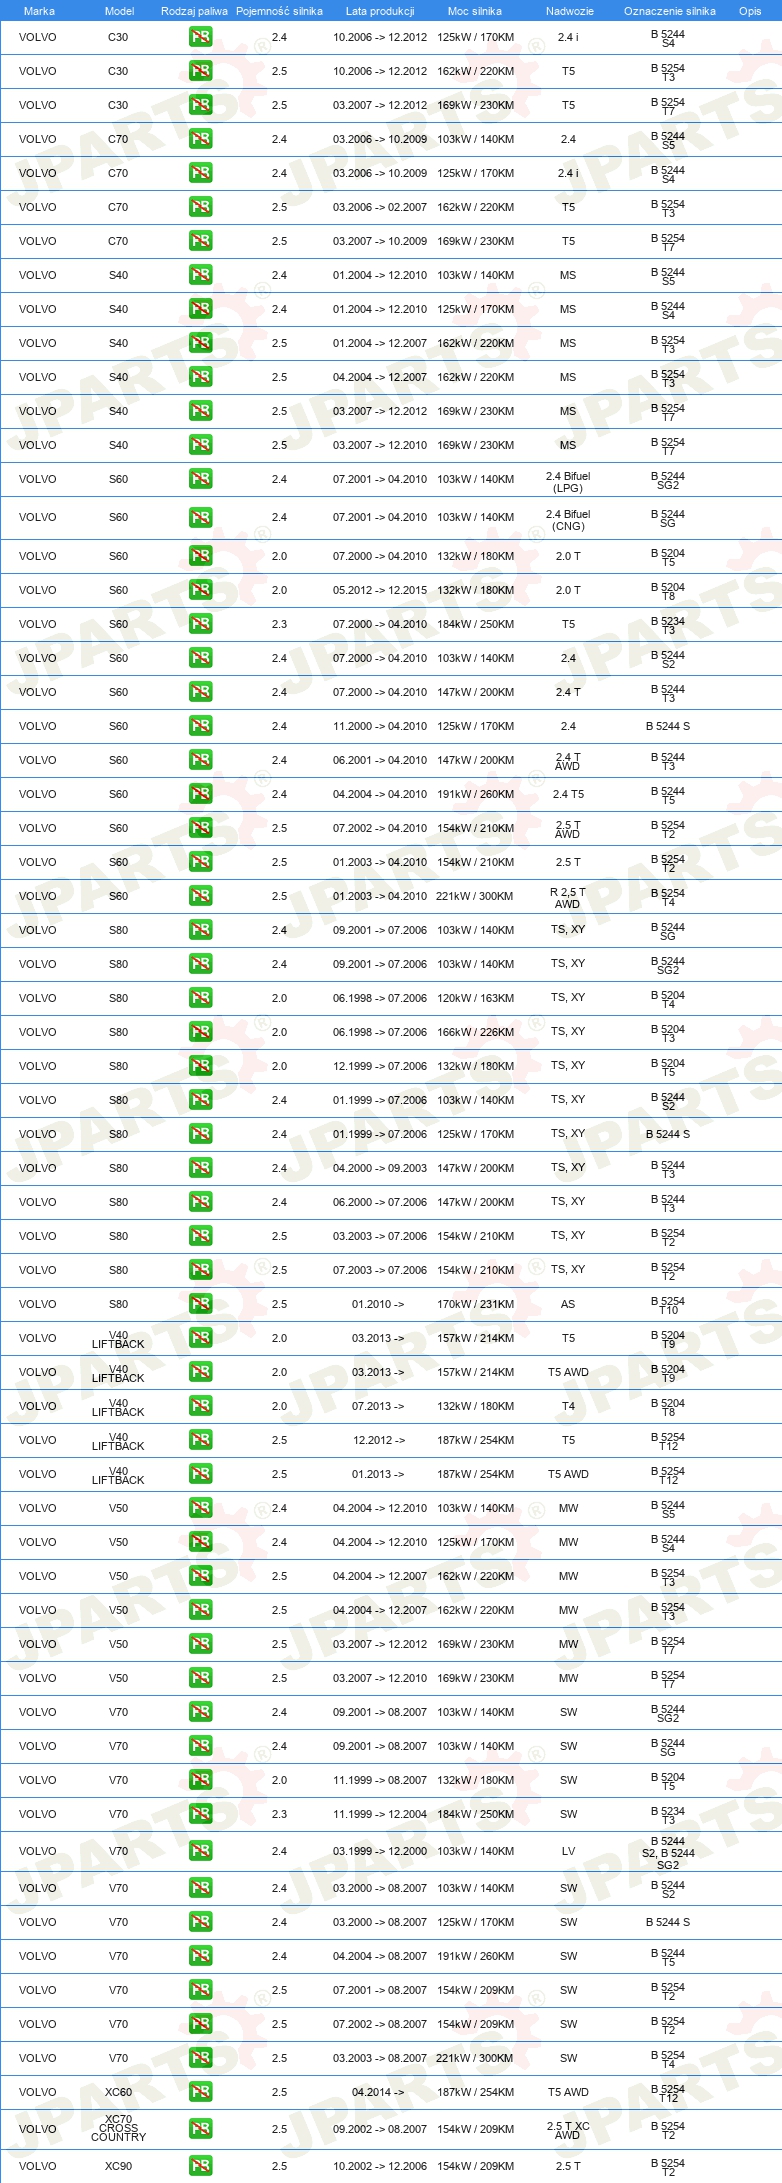This screenshot has height=2183, width=782.
Task: Select the fuel icon for C70 125kW 2.4 i
Action: click(x=200, y=173)
